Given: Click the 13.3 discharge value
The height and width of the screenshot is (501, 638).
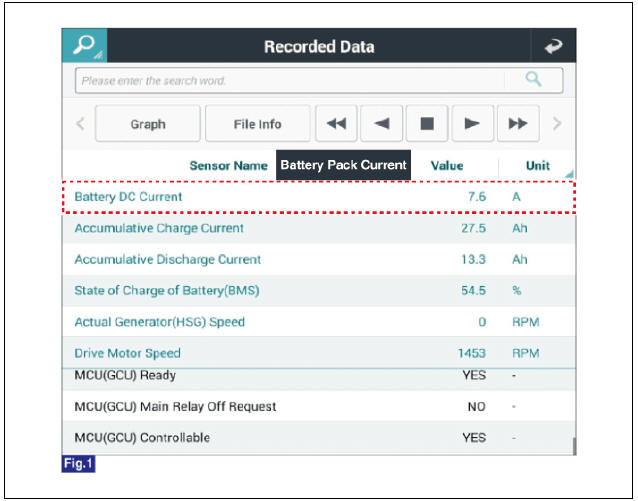Looking at the screenshot, I should (x=473, y=260).
